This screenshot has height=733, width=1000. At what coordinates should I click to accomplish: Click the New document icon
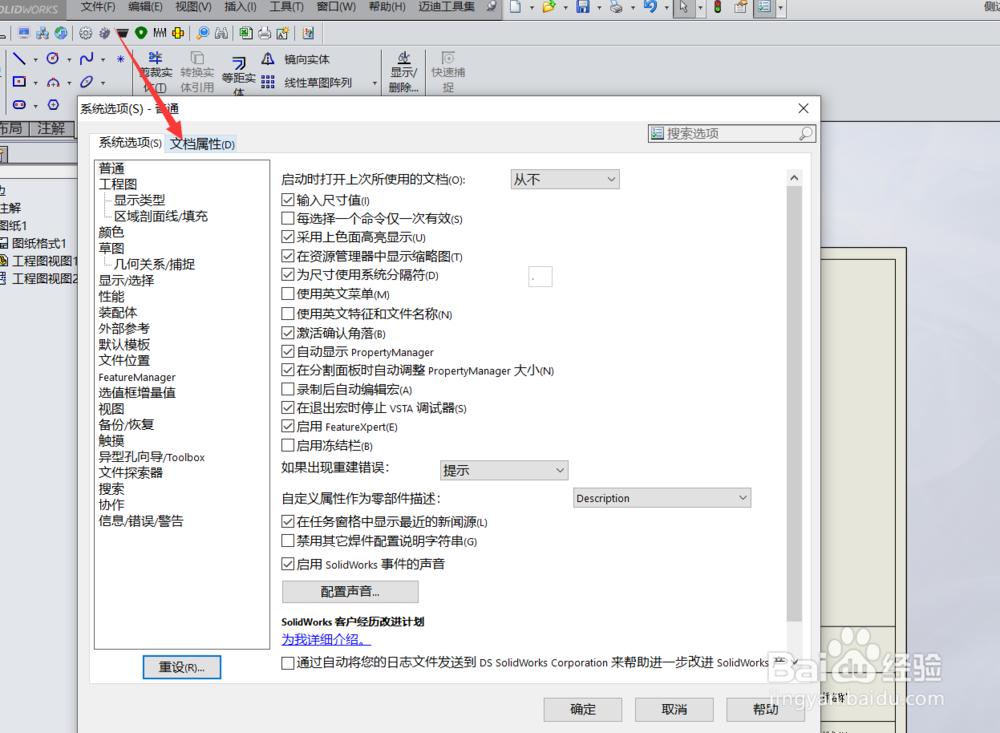[515, 7]
